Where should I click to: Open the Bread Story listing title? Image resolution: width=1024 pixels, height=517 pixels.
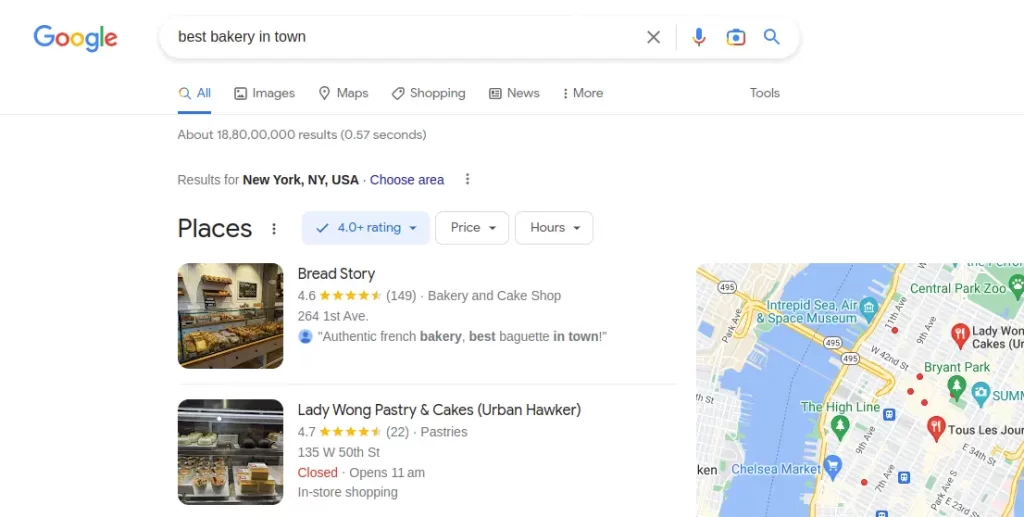(x=336, y=274)
